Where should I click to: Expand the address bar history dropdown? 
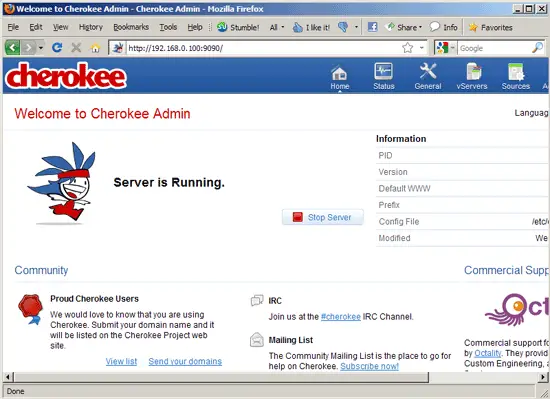coord(422,48)
